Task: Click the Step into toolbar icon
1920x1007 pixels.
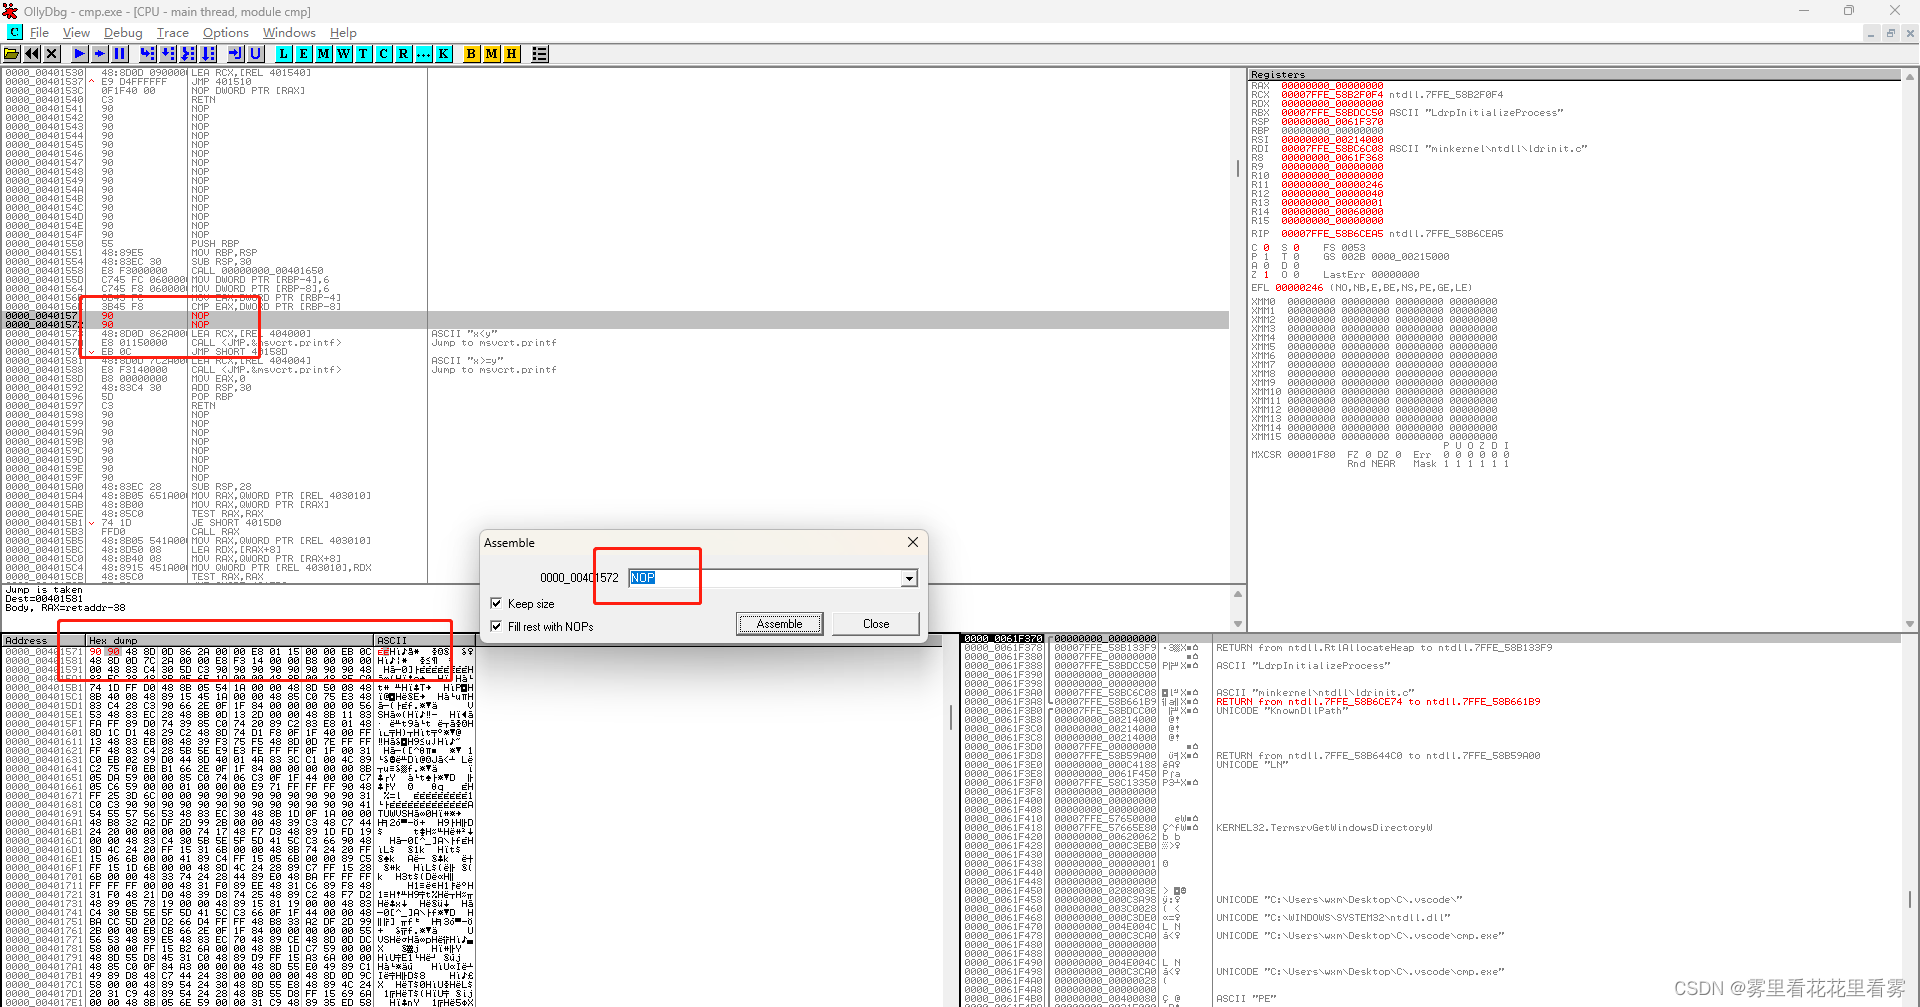Action: tap(148, 54)
